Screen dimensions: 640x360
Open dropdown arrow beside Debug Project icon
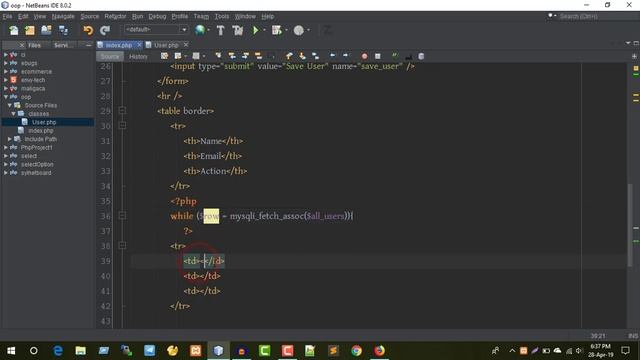pos(286,30)
